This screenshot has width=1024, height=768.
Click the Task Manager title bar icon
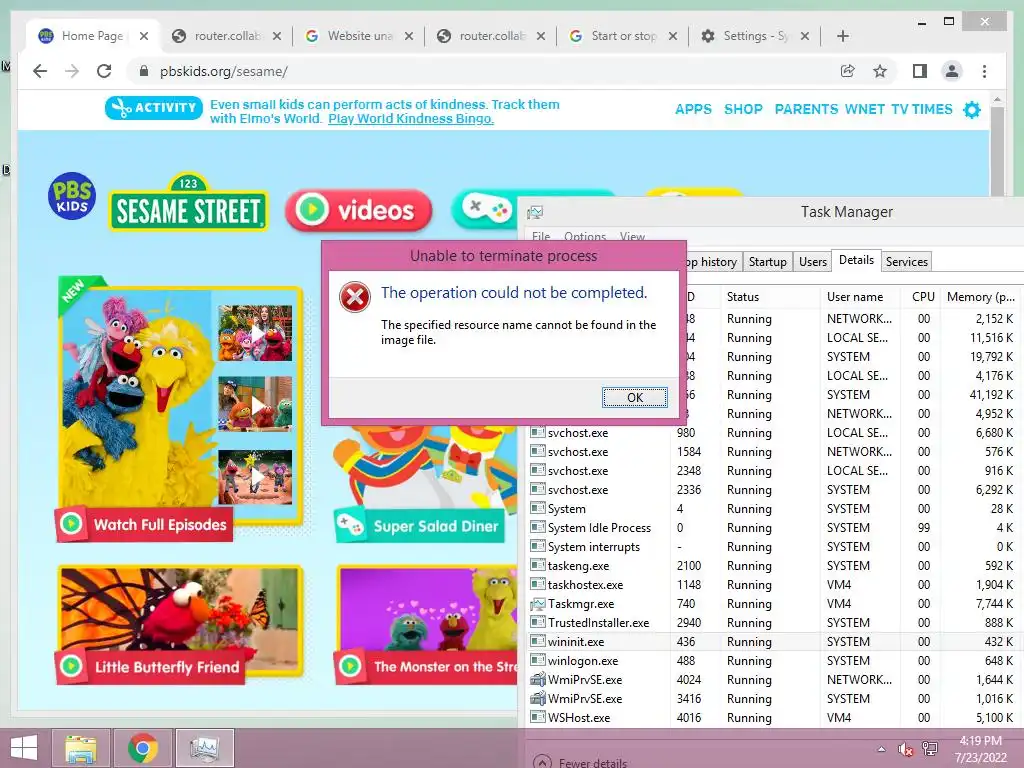[535, 212]
